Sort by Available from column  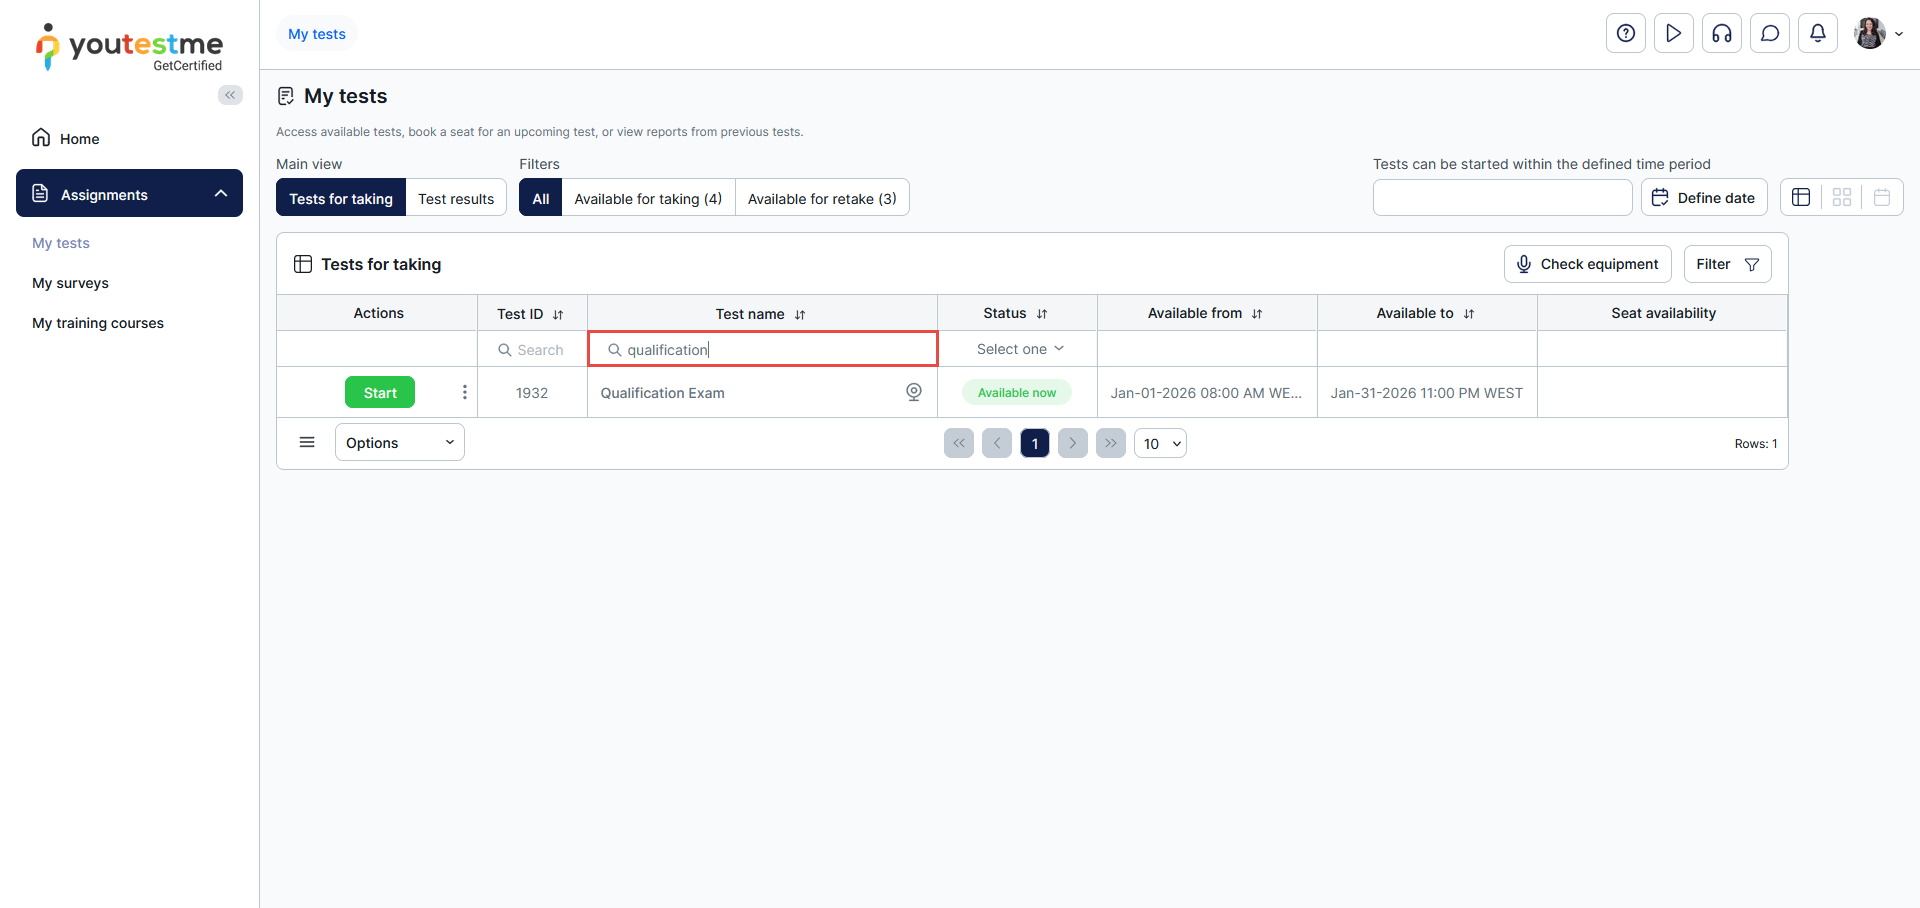point(1256,314)
